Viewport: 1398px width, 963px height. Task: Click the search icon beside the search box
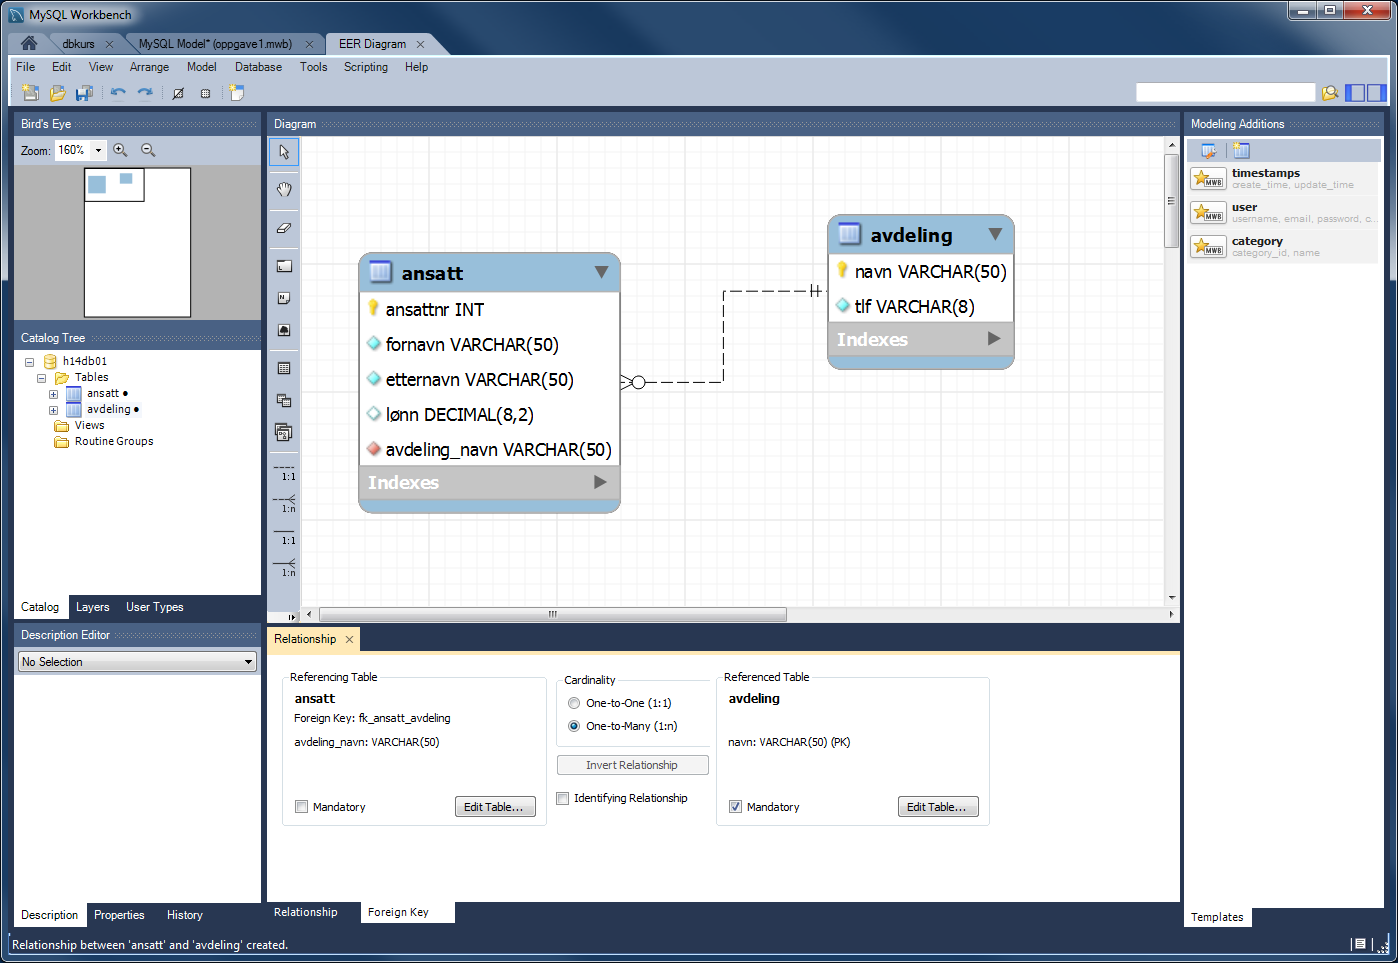point(1330,93)
